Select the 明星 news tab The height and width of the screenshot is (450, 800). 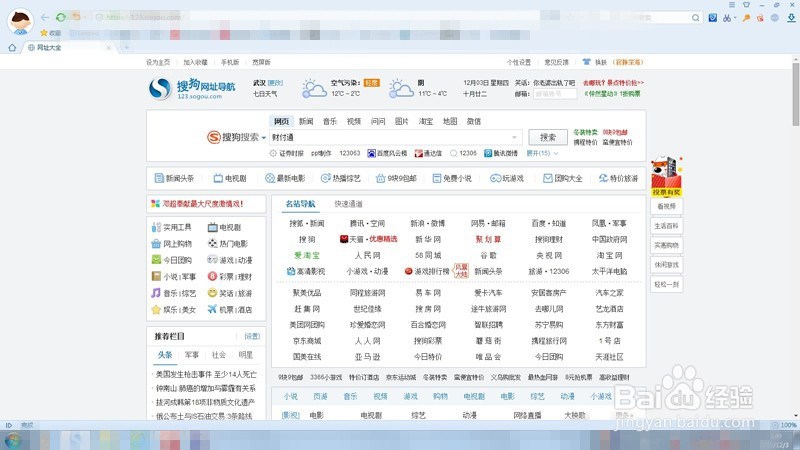click(245, 355)
